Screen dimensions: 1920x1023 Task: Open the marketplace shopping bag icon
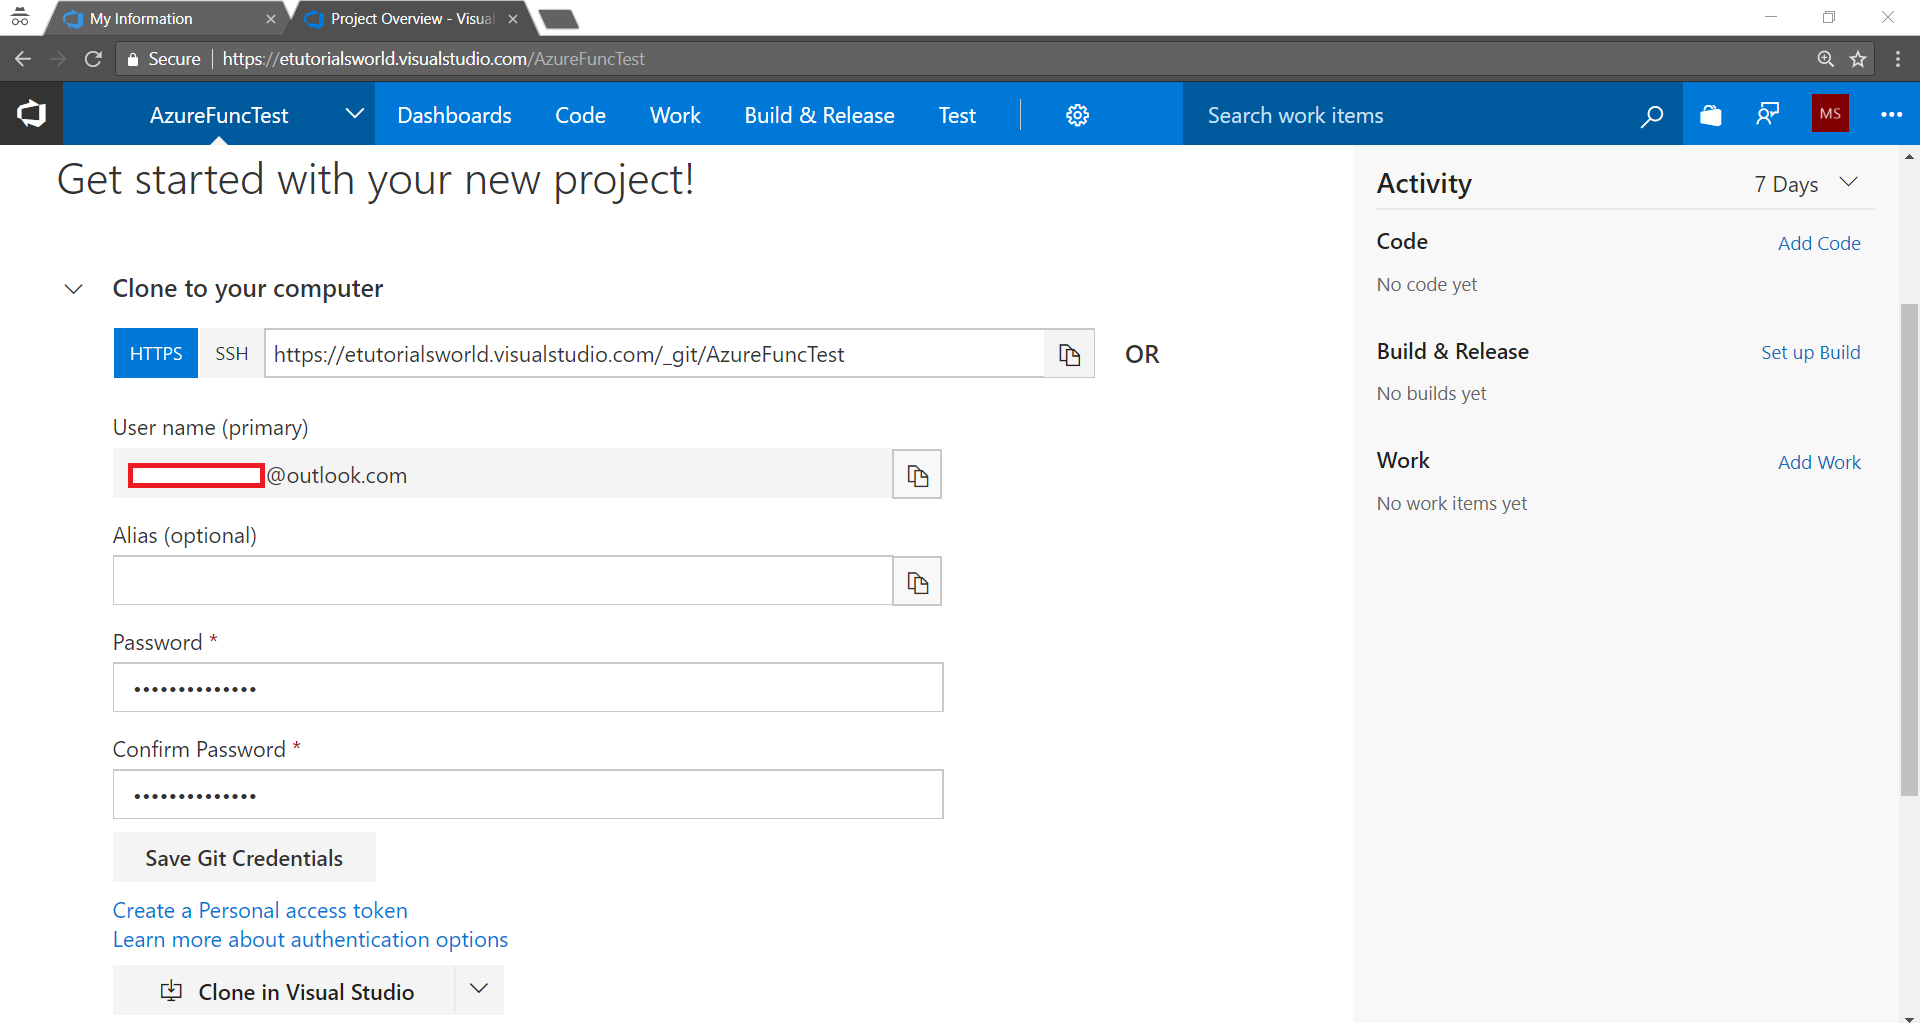click(1711, 115)
